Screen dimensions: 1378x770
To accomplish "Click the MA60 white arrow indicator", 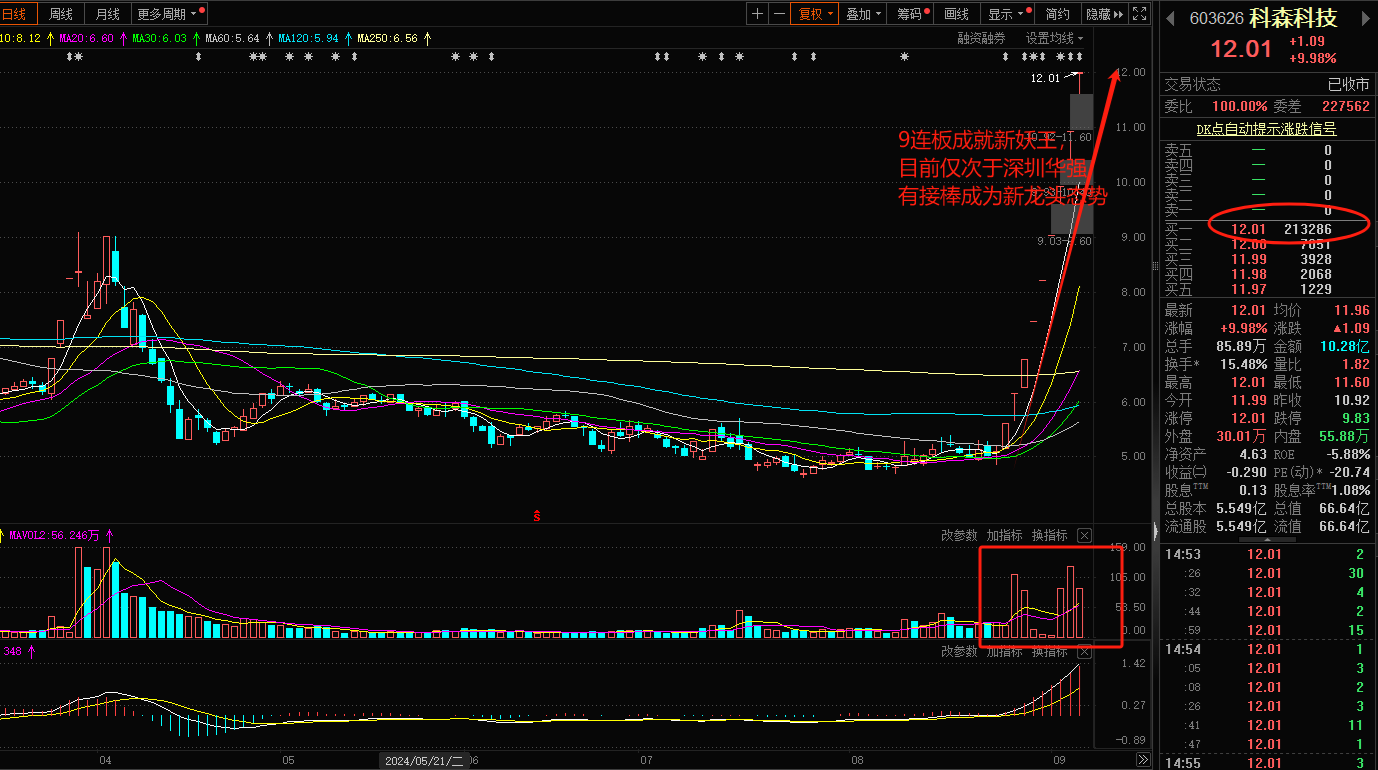I will point(269,38).
